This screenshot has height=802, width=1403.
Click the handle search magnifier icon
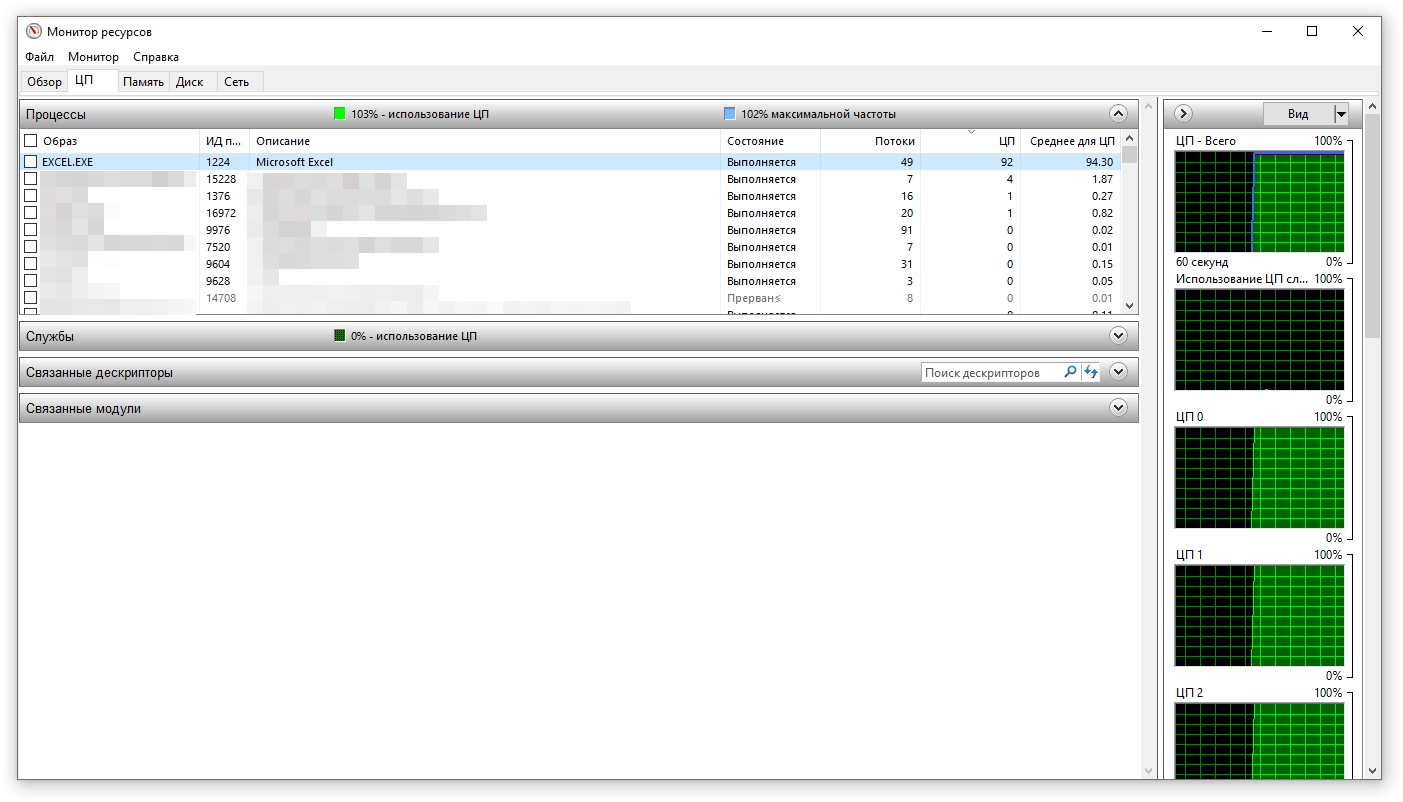click(1070, 372)
